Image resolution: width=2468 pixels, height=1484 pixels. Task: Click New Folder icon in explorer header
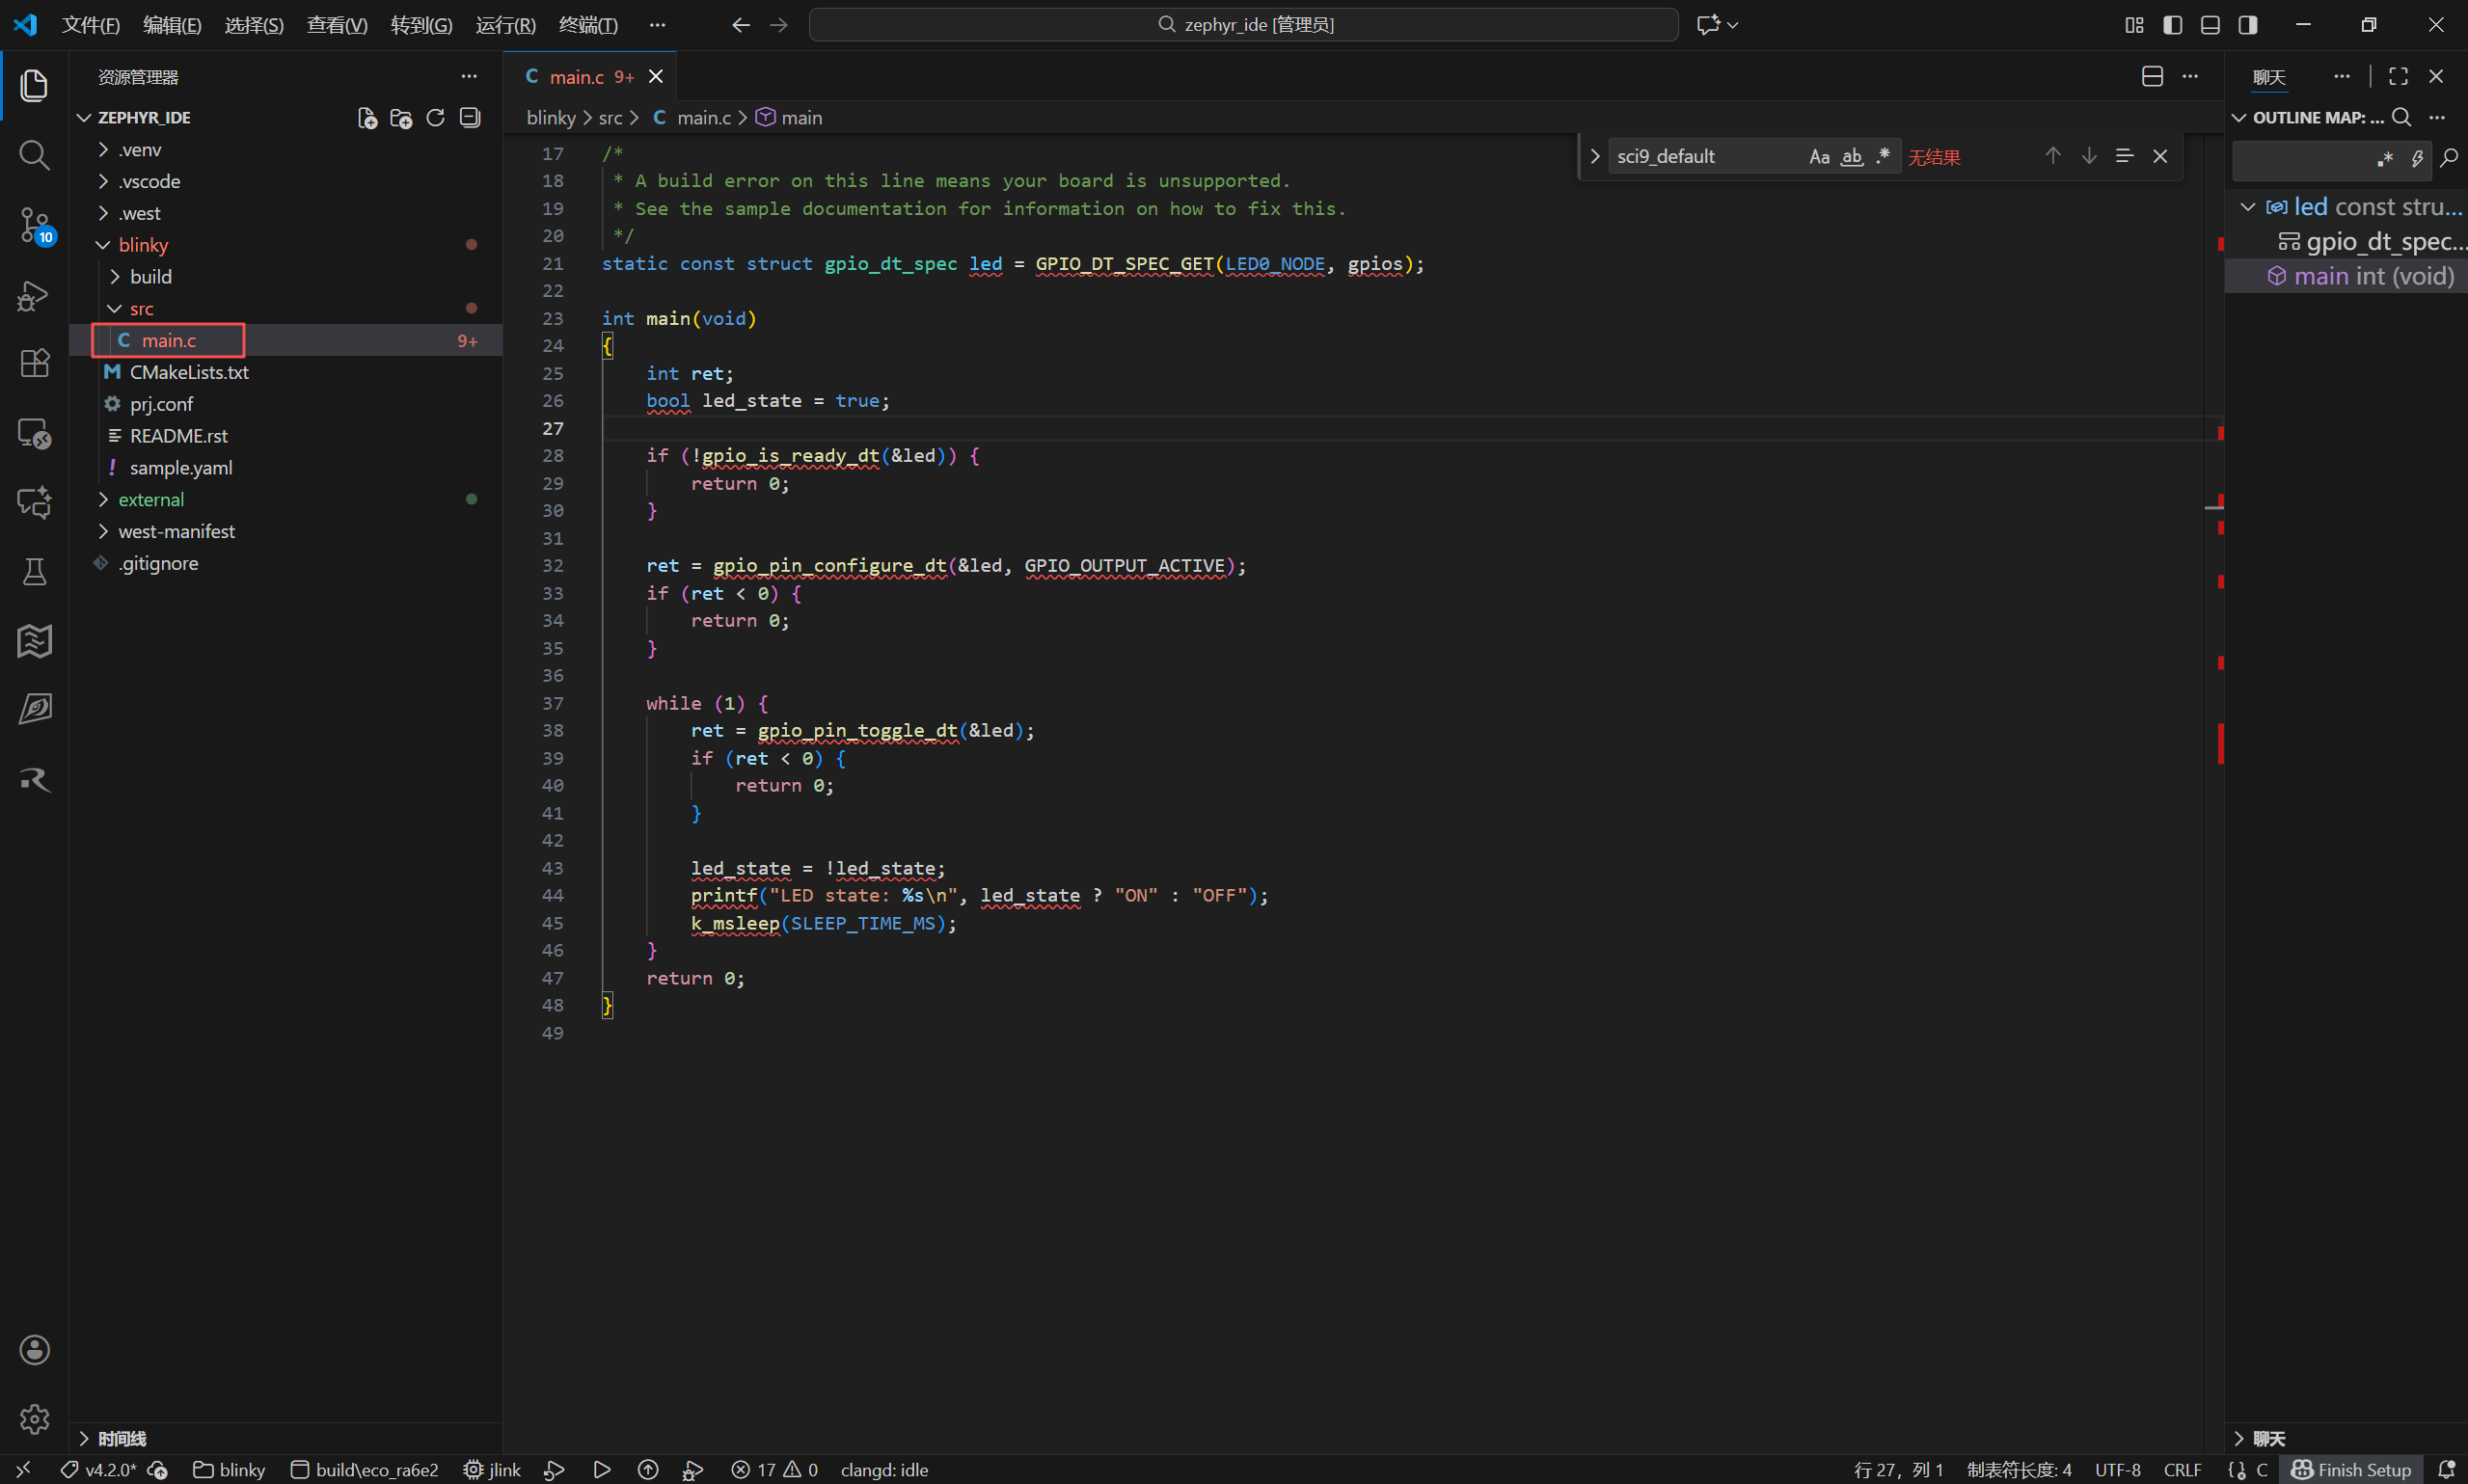[401, 118]
